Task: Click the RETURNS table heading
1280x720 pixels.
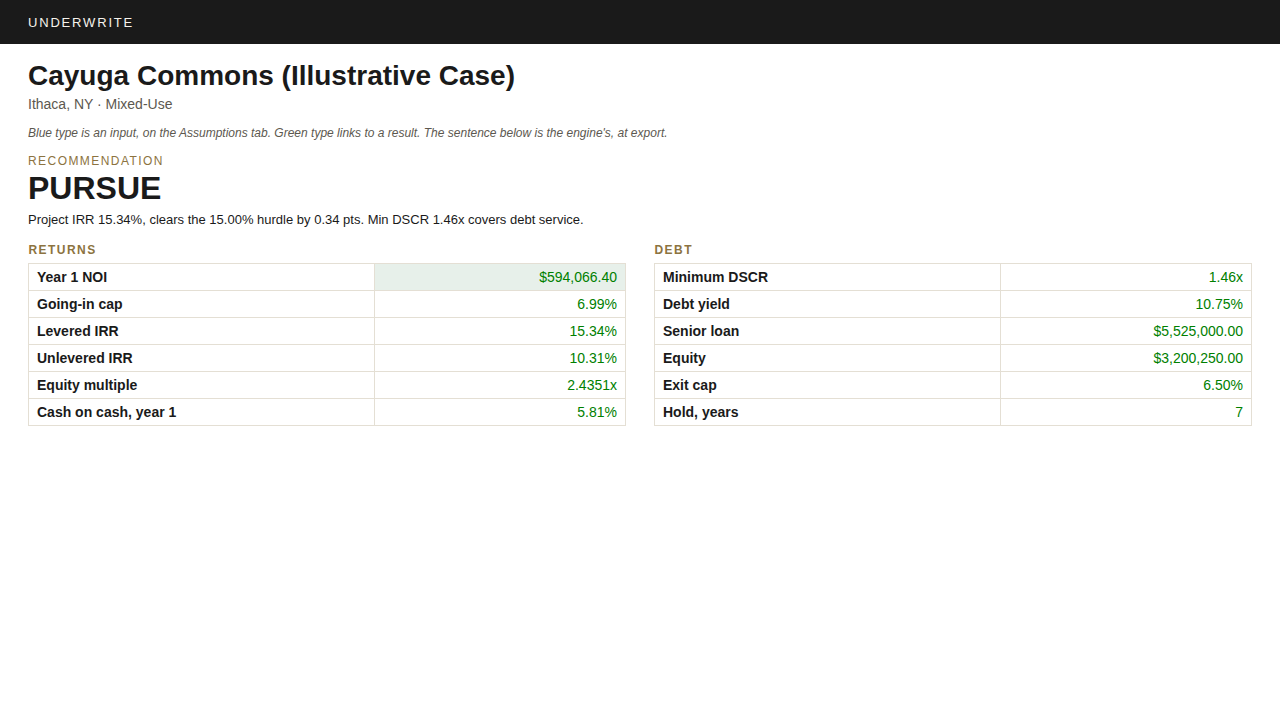Action: coord(62,250)
